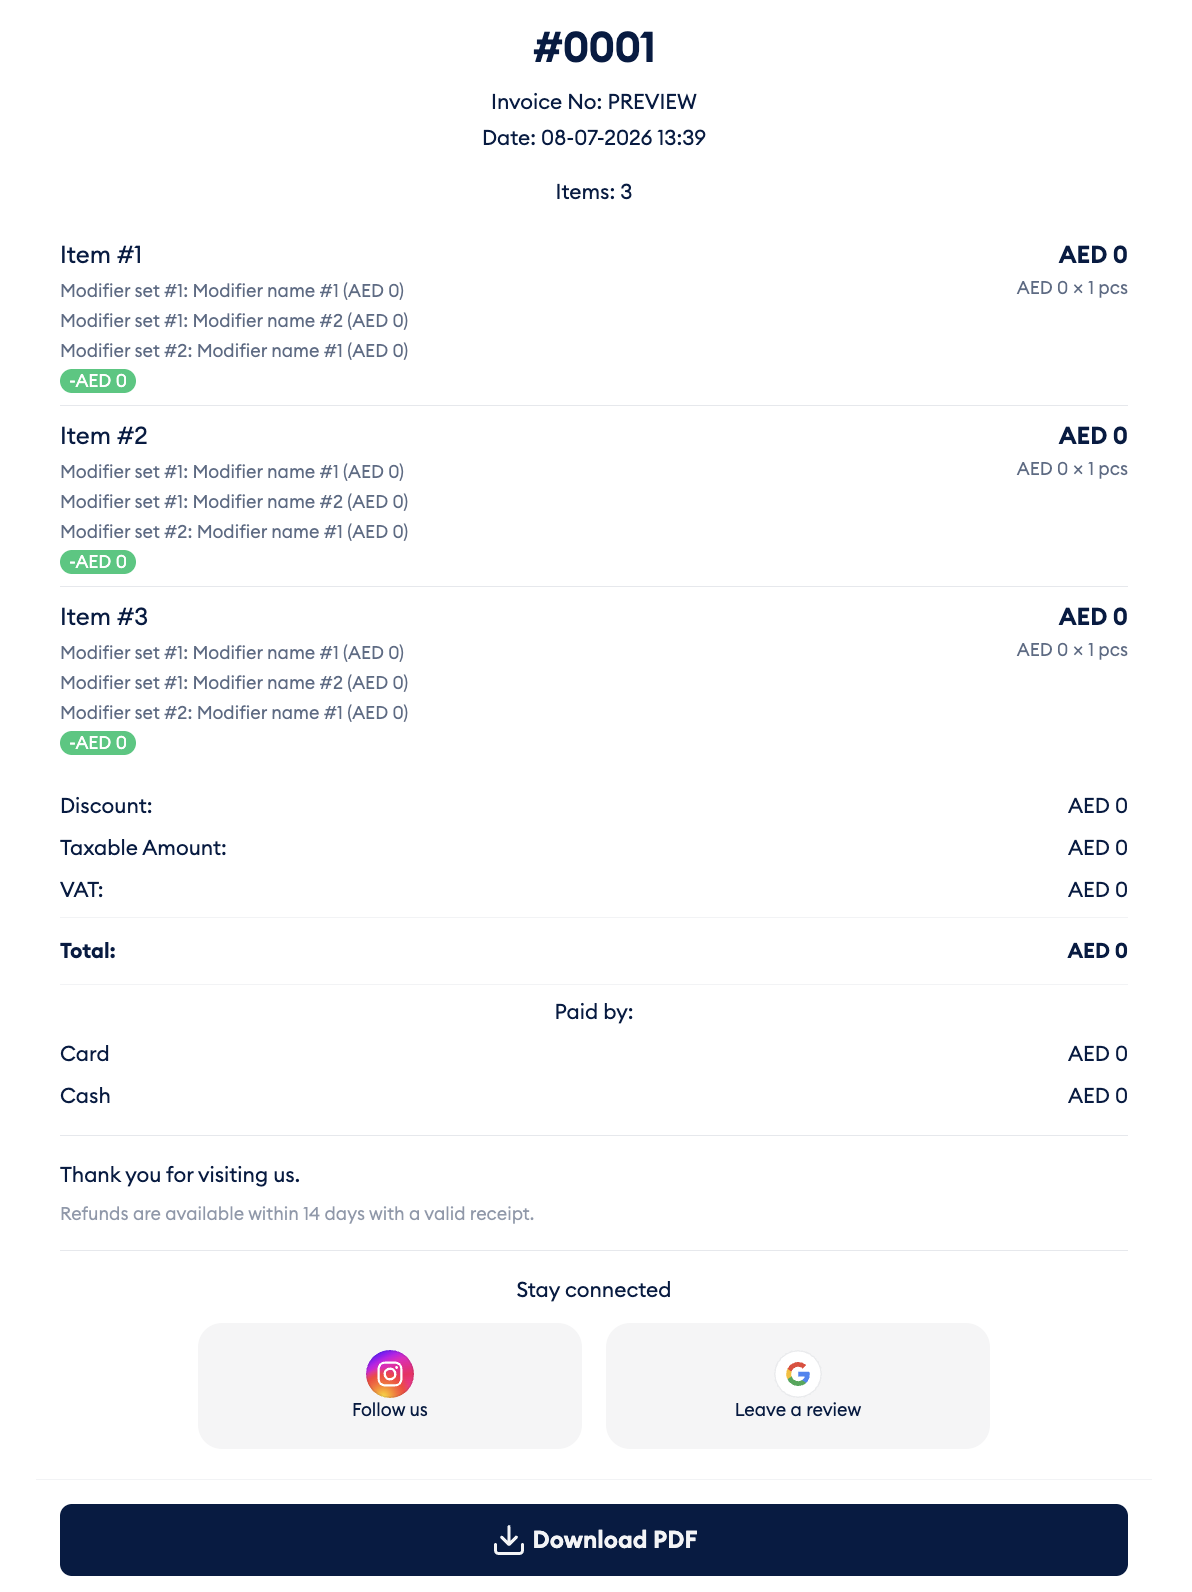Click the download arrow icon
This screenshot has height=1592, width=1192.
[509, 1540]
